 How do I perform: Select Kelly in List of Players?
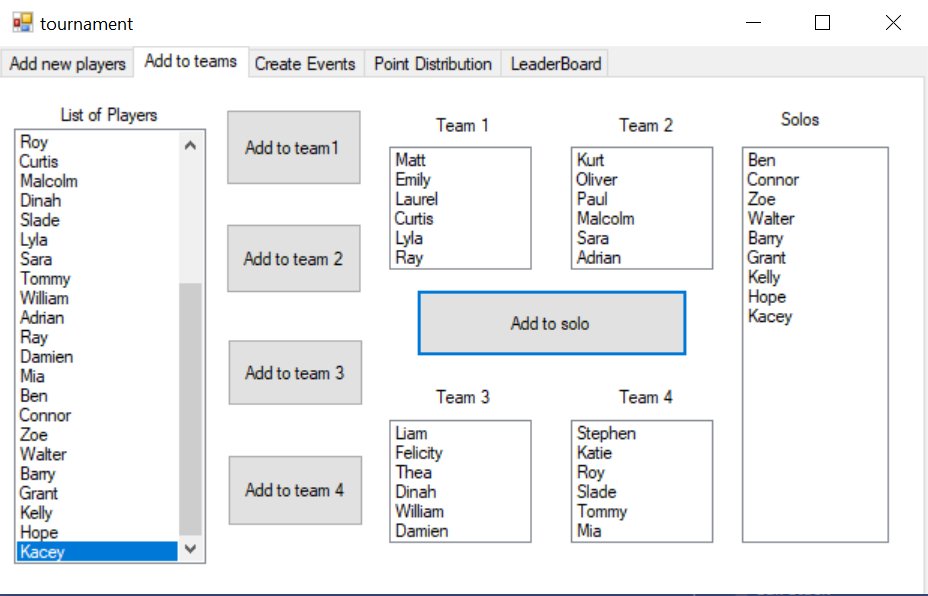coord(97,513)
